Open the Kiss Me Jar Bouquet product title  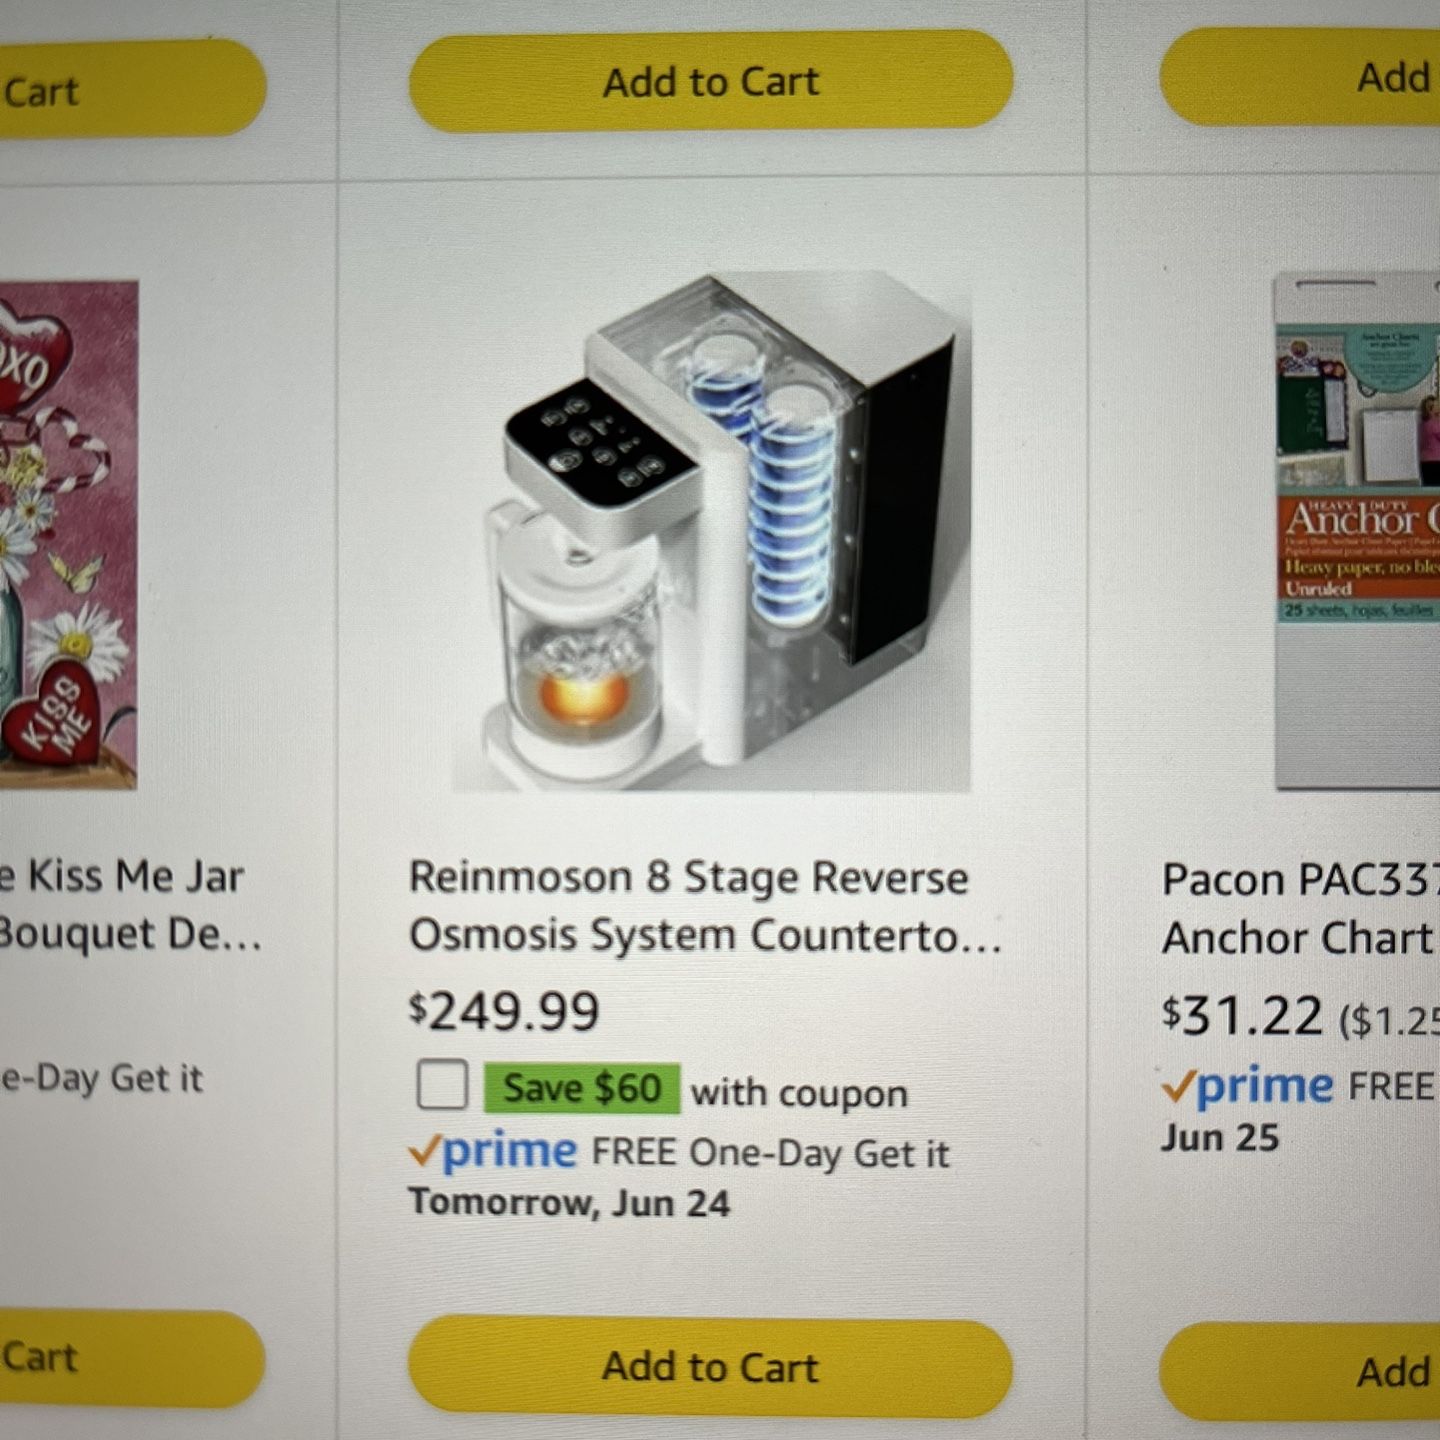point(130,905)
